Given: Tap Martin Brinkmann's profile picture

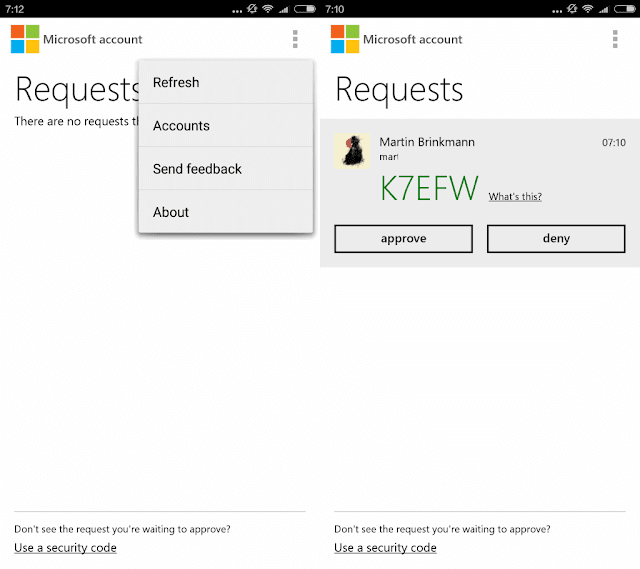Looking at the screenshot, I should click(x=352, y=151).
